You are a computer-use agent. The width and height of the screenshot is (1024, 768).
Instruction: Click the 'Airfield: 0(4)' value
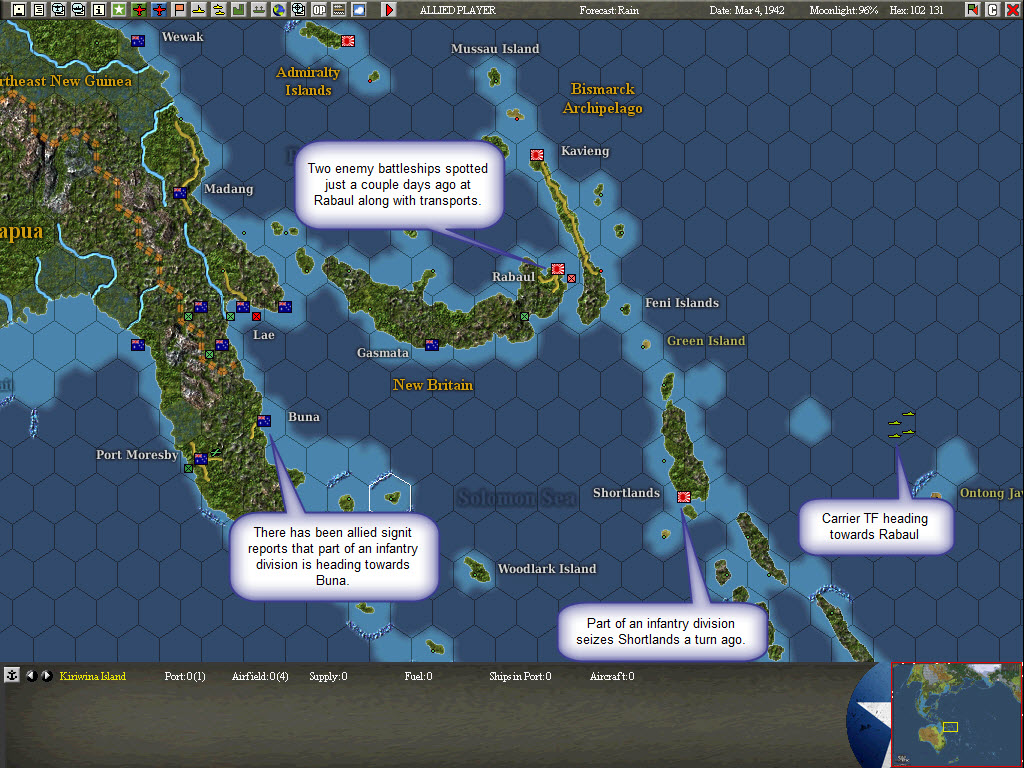[260, 676]
